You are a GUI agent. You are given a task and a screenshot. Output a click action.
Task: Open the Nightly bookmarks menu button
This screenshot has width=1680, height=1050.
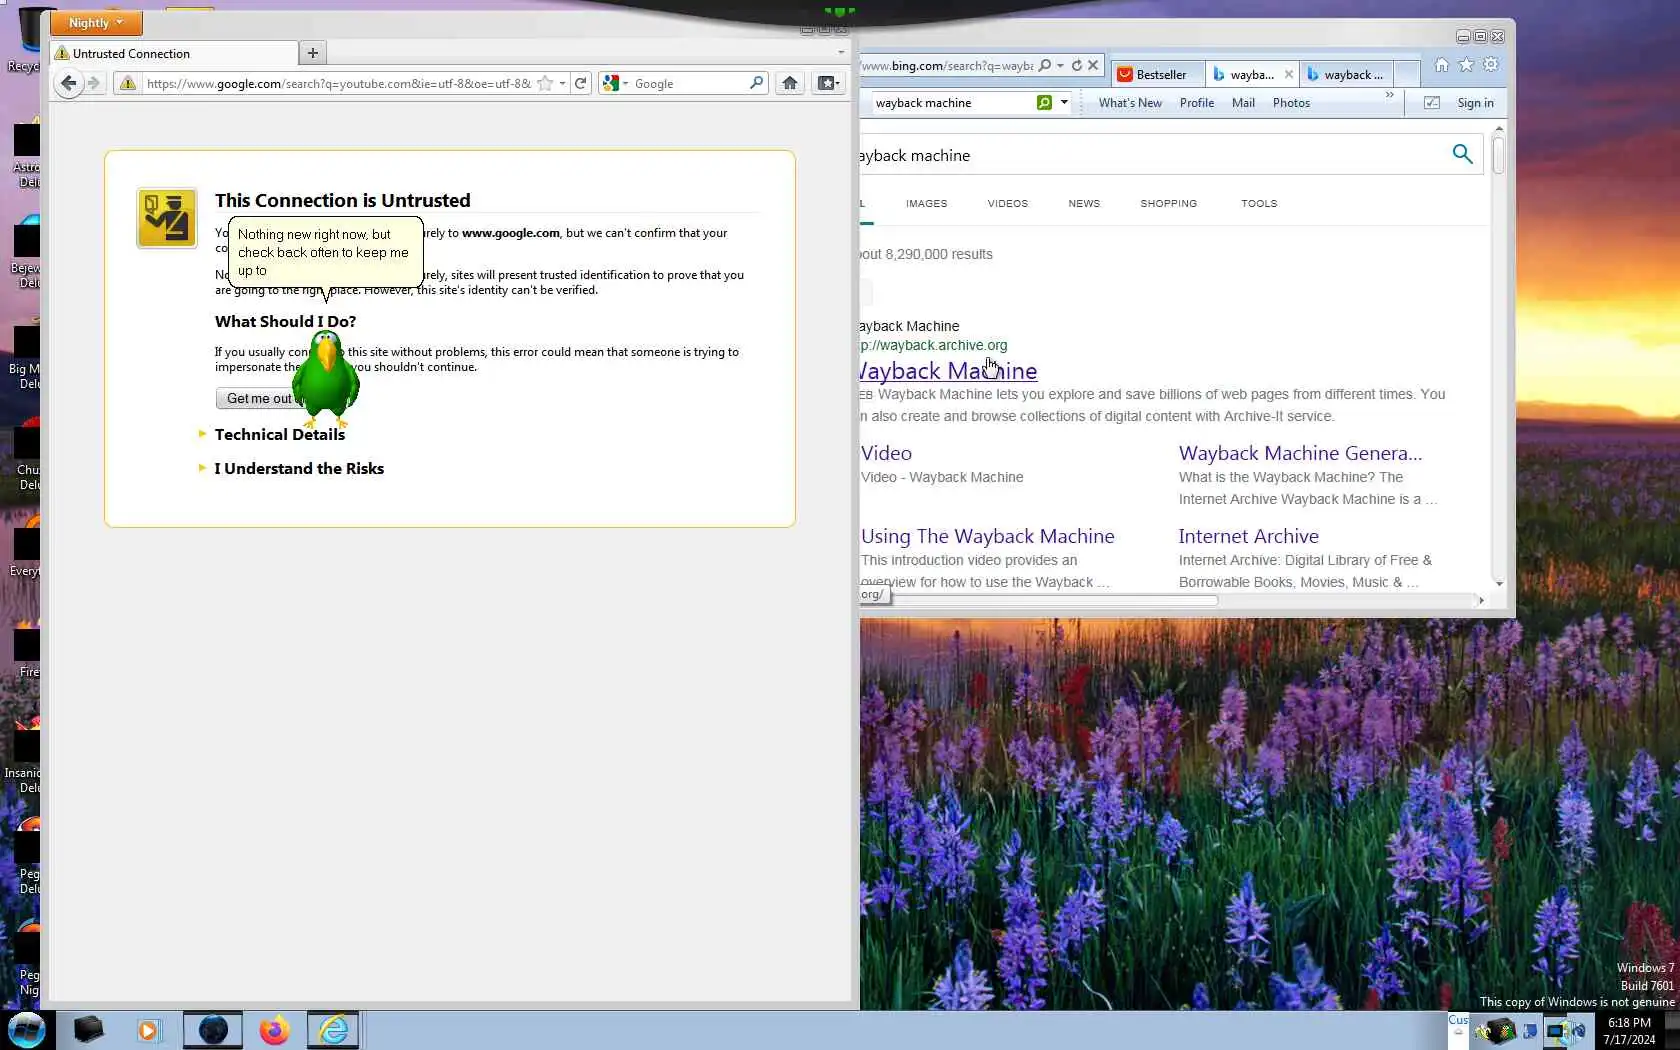(828, 84)
